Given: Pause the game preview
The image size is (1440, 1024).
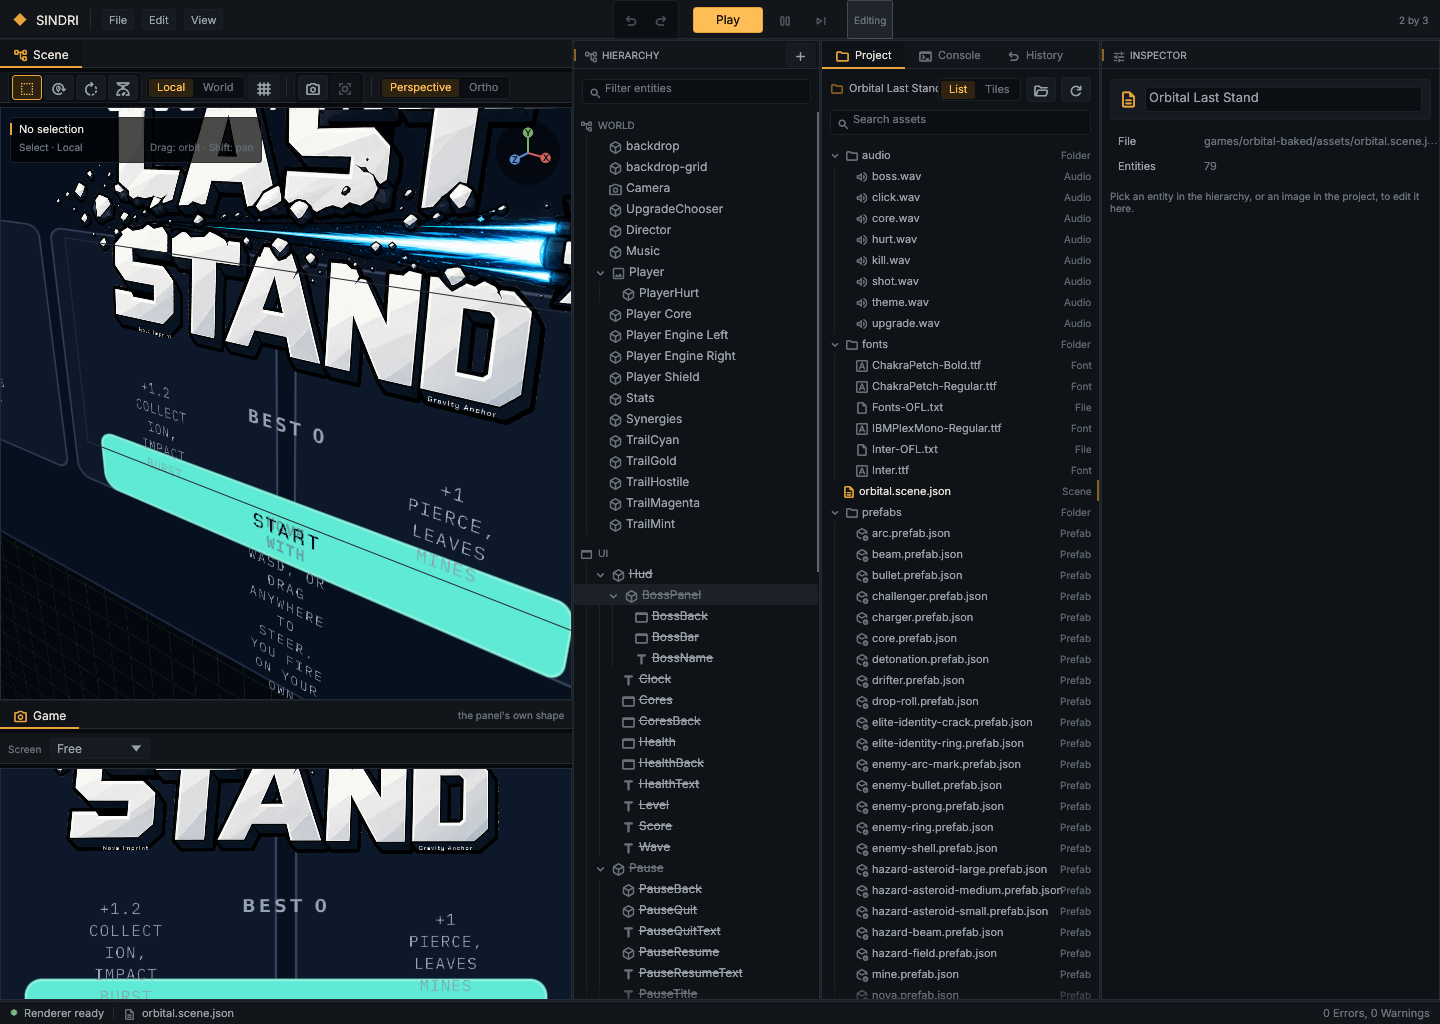Looking at the screenshot, I should tap(785, 20).
